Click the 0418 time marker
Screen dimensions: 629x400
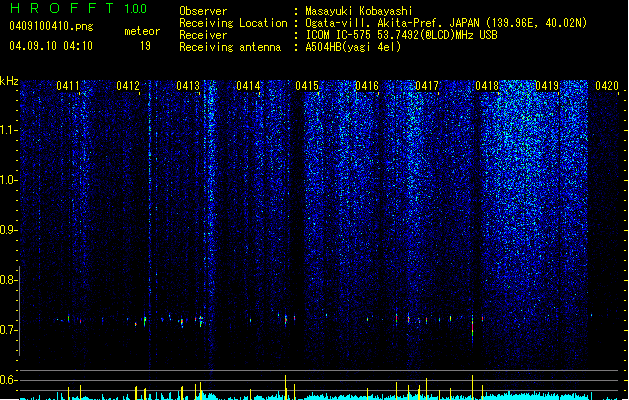pos(487,86)
